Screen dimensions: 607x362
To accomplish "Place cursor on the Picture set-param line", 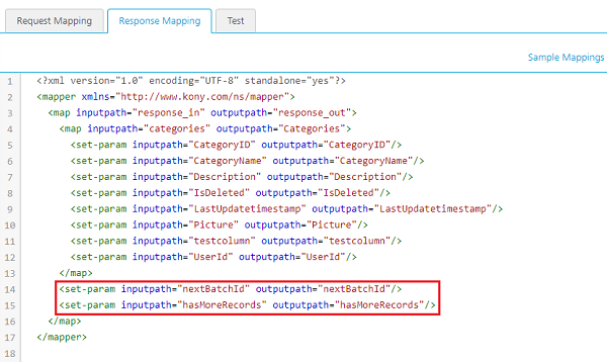I will tap(219, 225).
